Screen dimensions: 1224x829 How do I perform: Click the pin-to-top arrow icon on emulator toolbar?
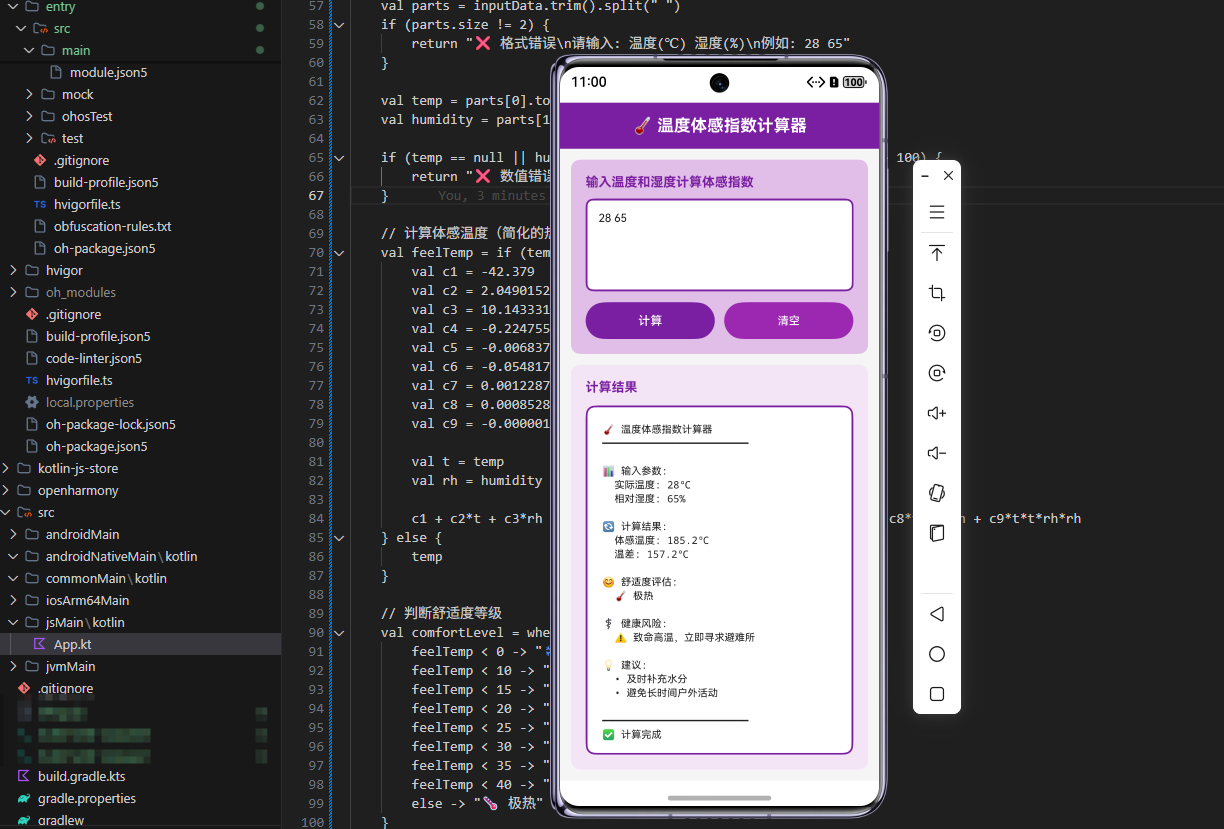pos(937,253)
